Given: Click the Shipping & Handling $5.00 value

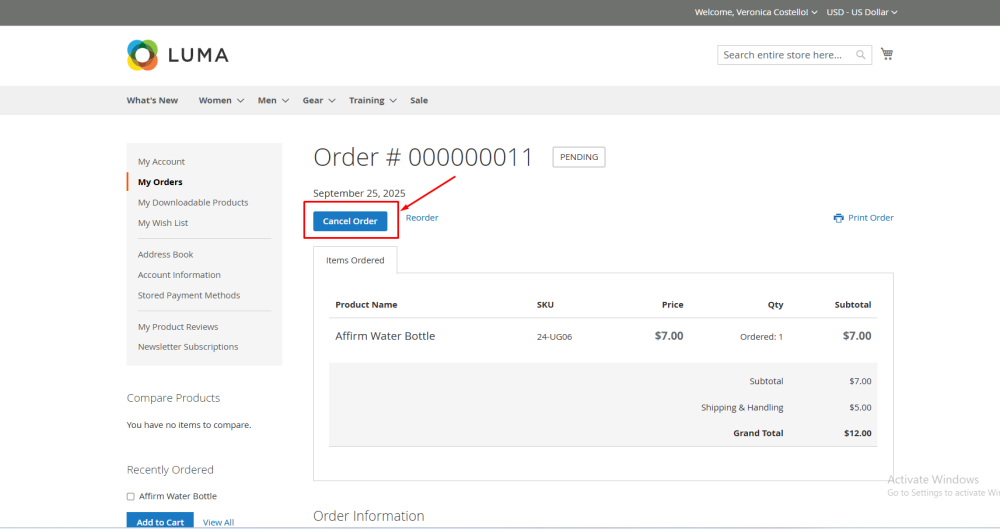Looking at the screenshot, I should pos(860,407).
